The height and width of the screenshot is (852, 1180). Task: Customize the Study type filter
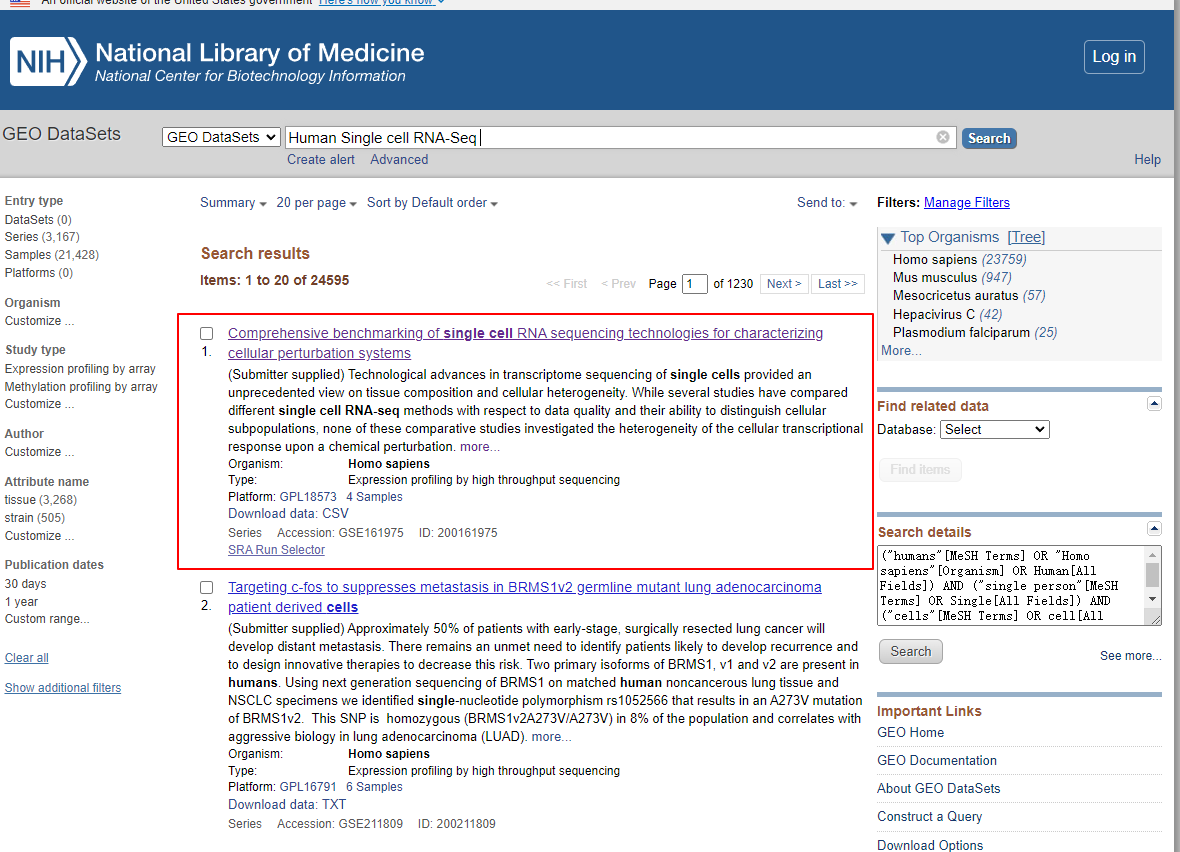(39, 404)
